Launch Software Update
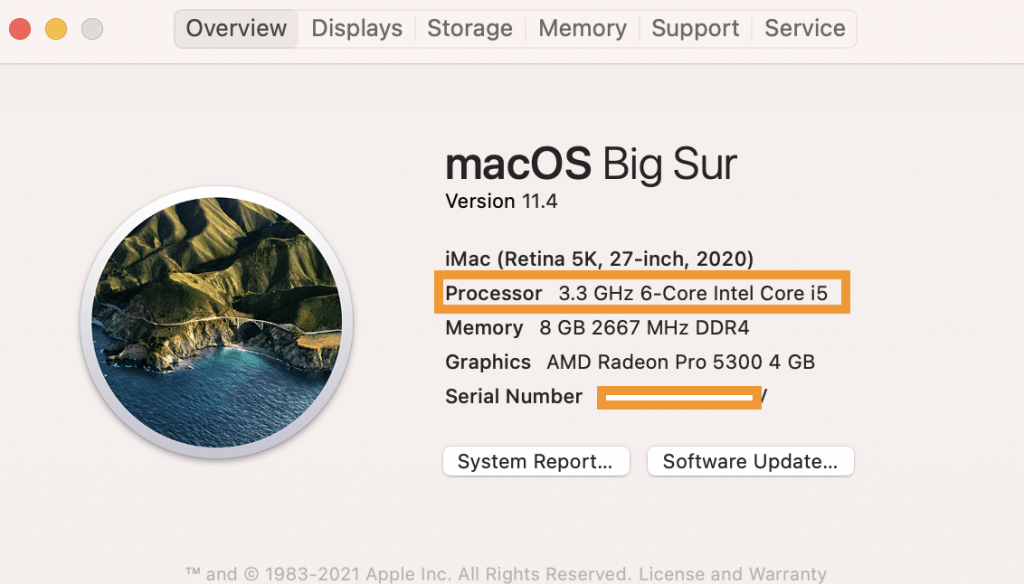 tap(749, 461)
